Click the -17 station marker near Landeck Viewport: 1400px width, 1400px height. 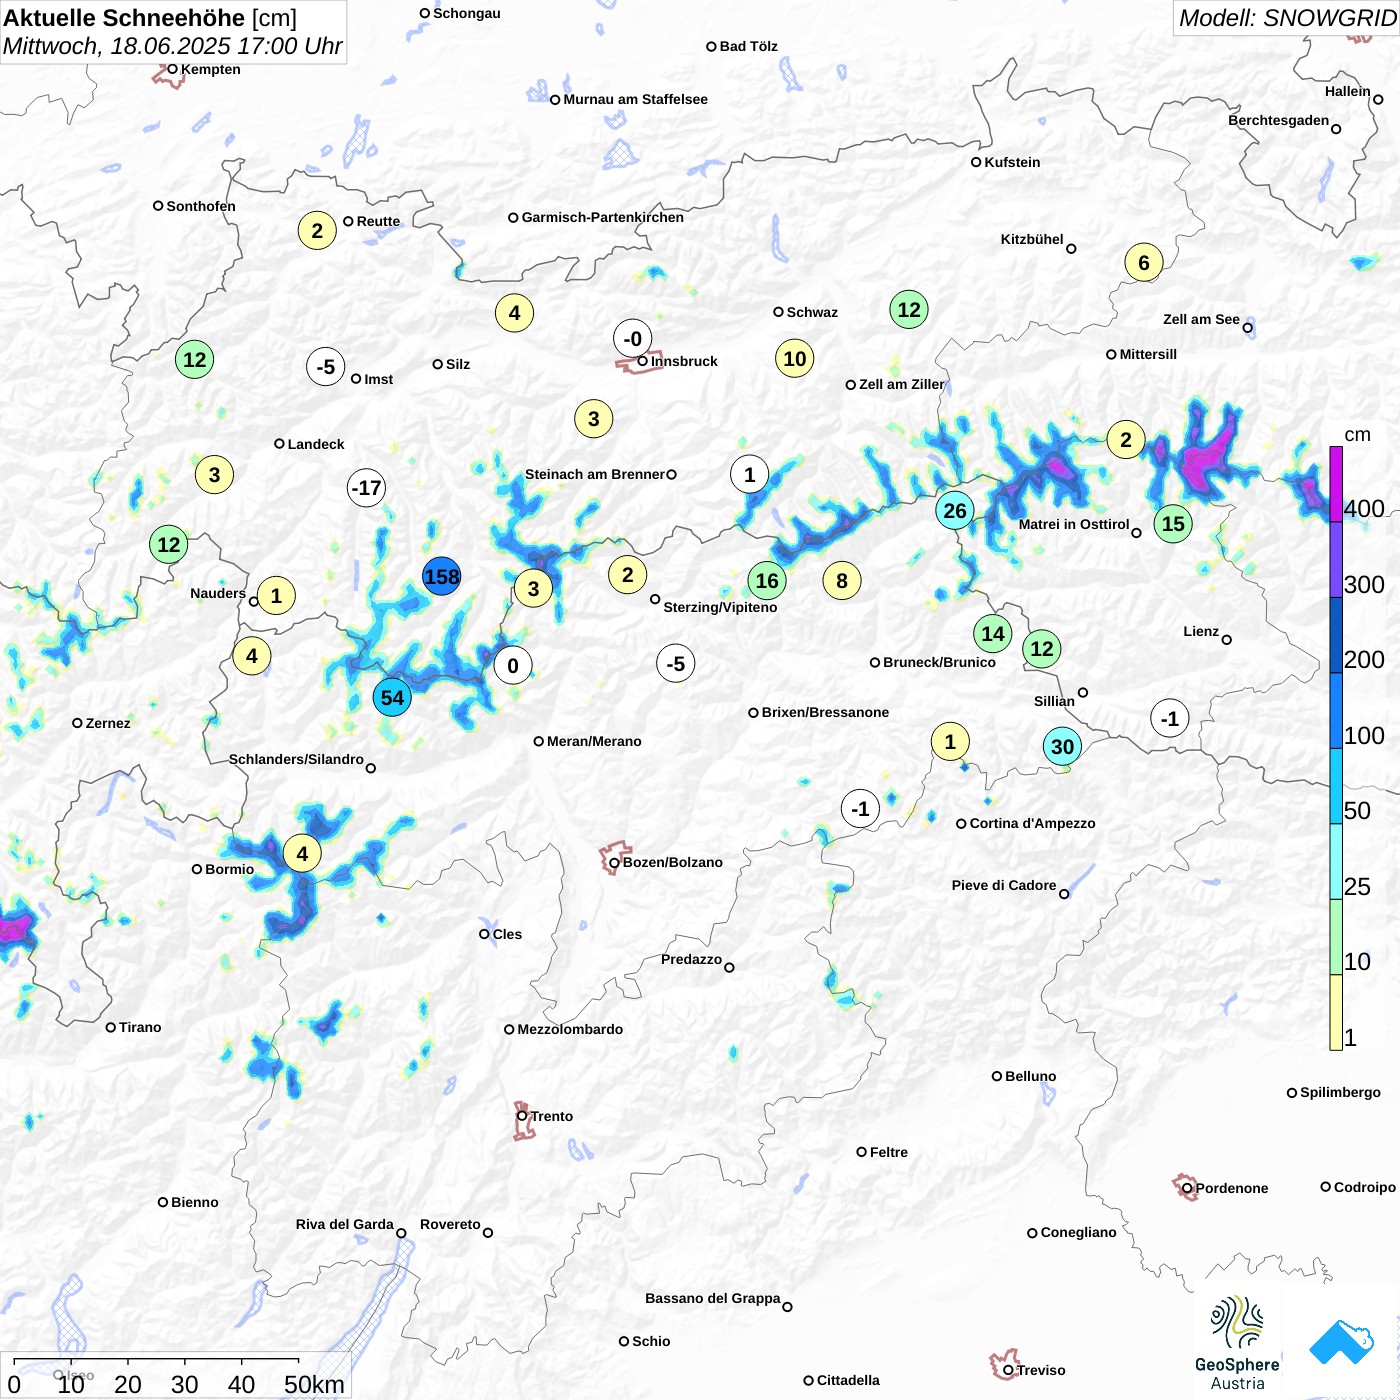click(x=366, y=488)
